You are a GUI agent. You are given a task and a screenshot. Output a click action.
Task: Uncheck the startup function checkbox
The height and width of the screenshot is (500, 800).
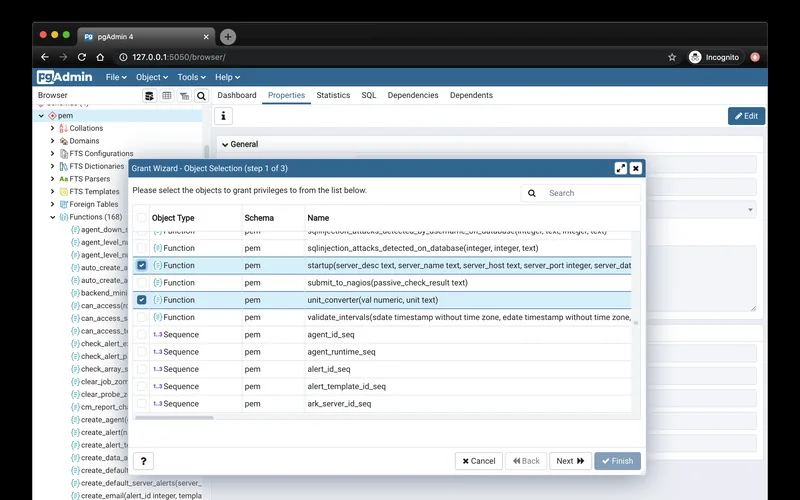point(141,265)
